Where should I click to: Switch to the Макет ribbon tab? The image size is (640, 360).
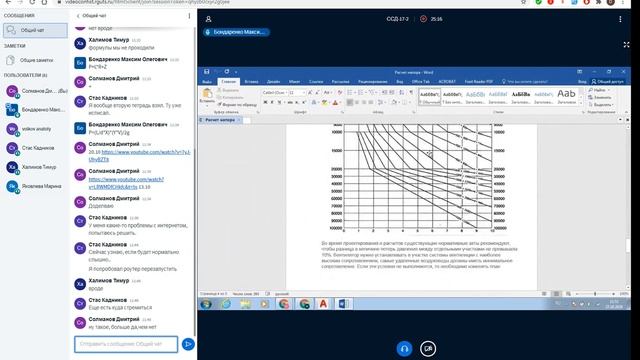pyautogui.click(x=294, y=82)
